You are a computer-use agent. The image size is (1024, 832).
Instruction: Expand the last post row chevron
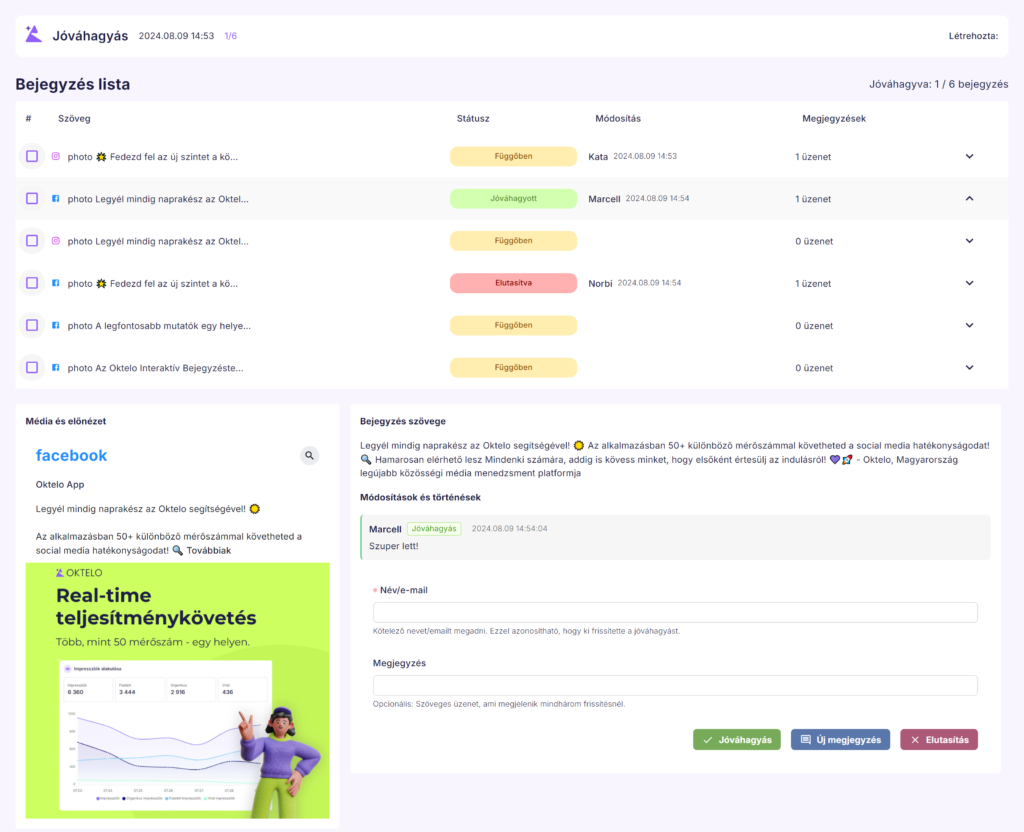coord(969,367)
